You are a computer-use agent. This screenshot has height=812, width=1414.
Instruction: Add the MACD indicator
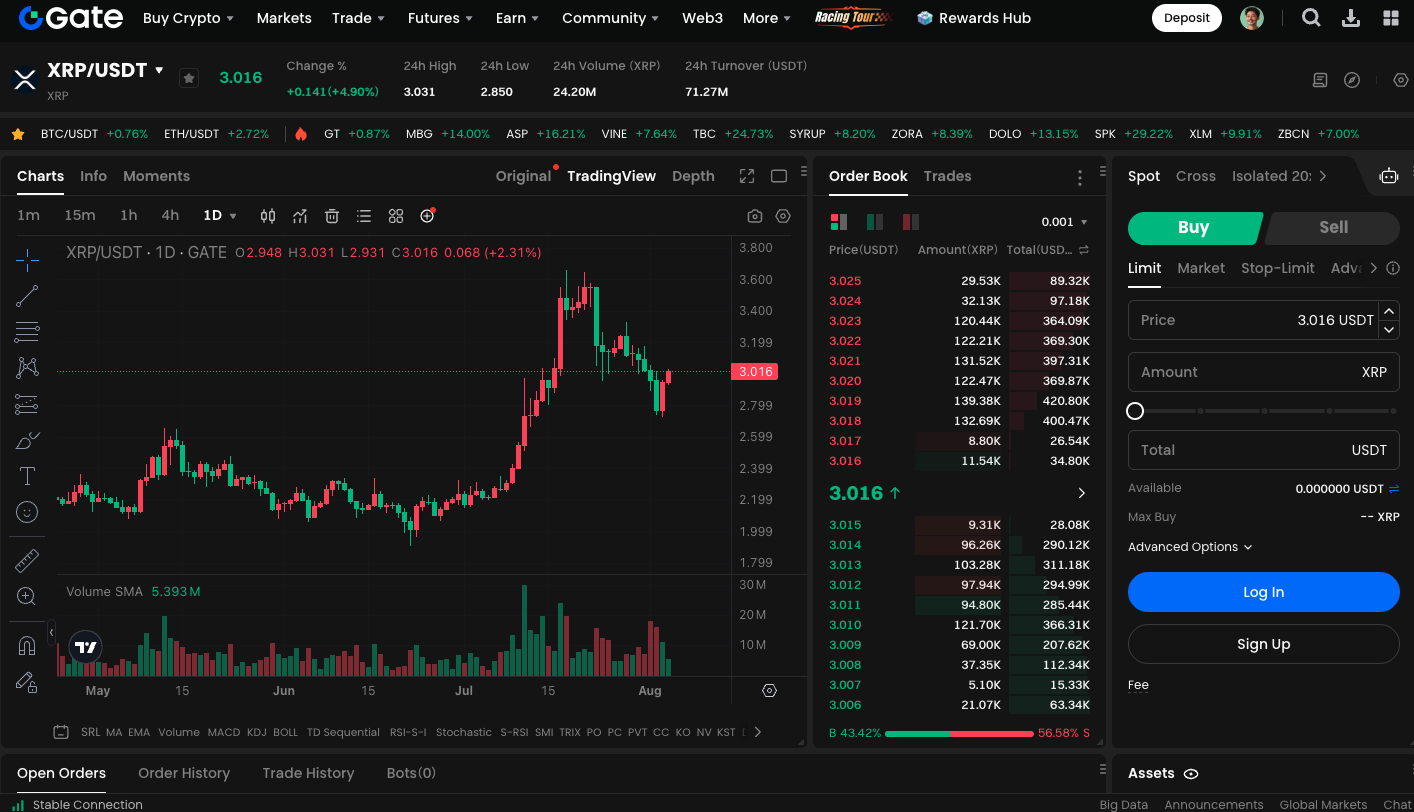(224, 732)
